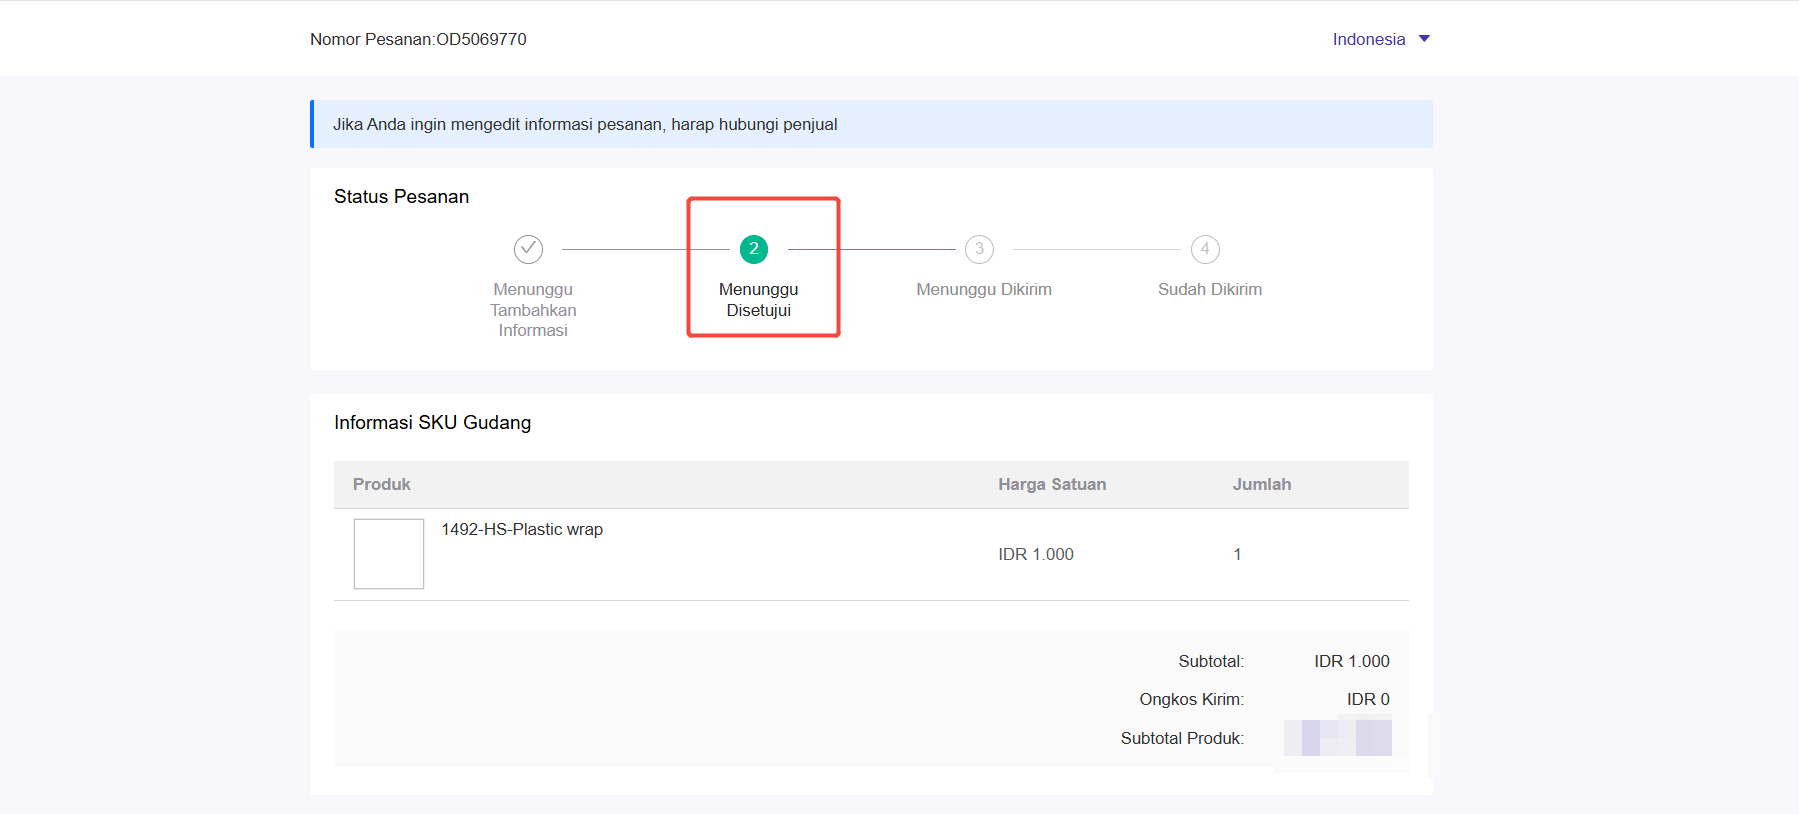The width and height of the screenshot is (1799, 814).
Task: Click the Sudah Dikirim step label
Action: click(x=1209, y=289)
